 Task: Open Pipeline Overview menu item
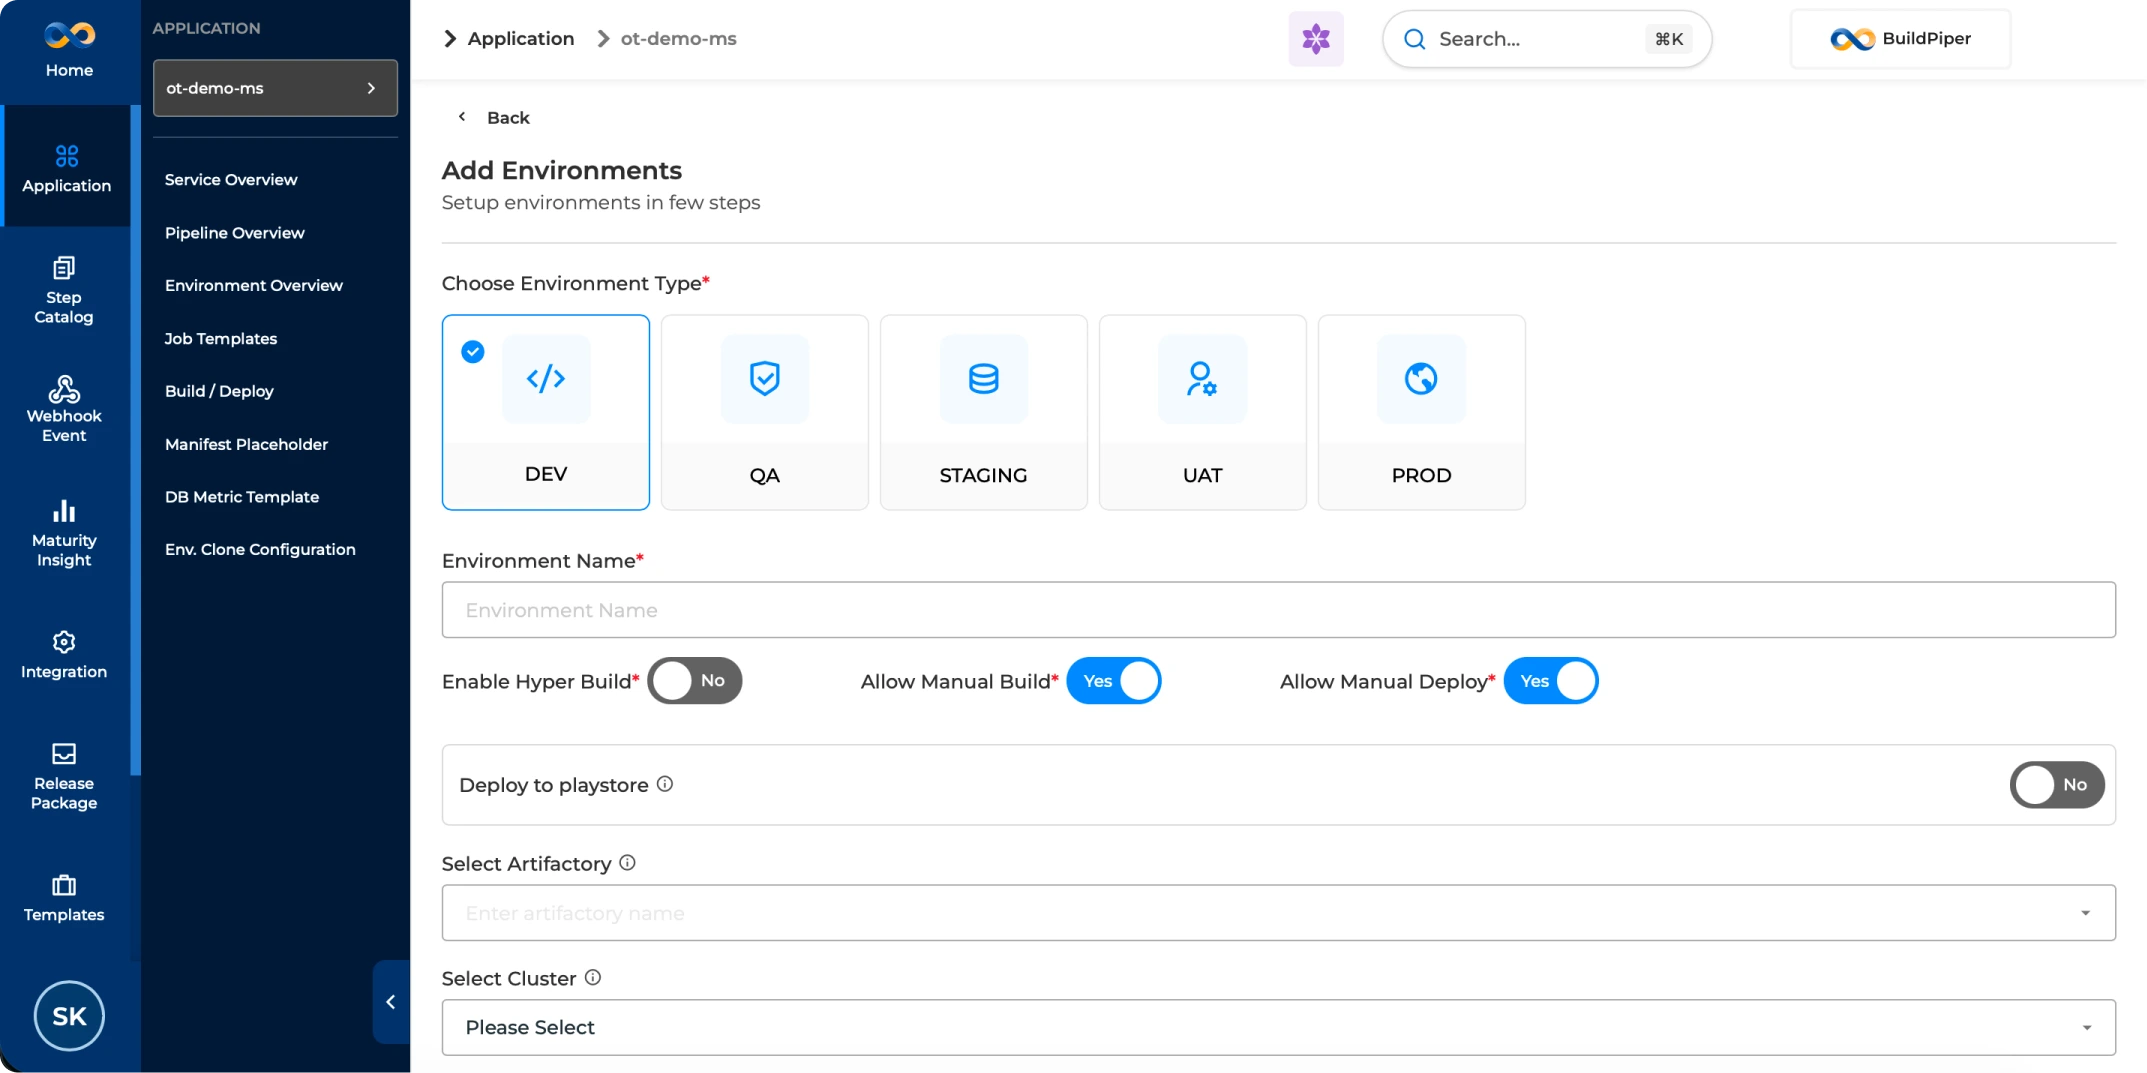[235, 233]
